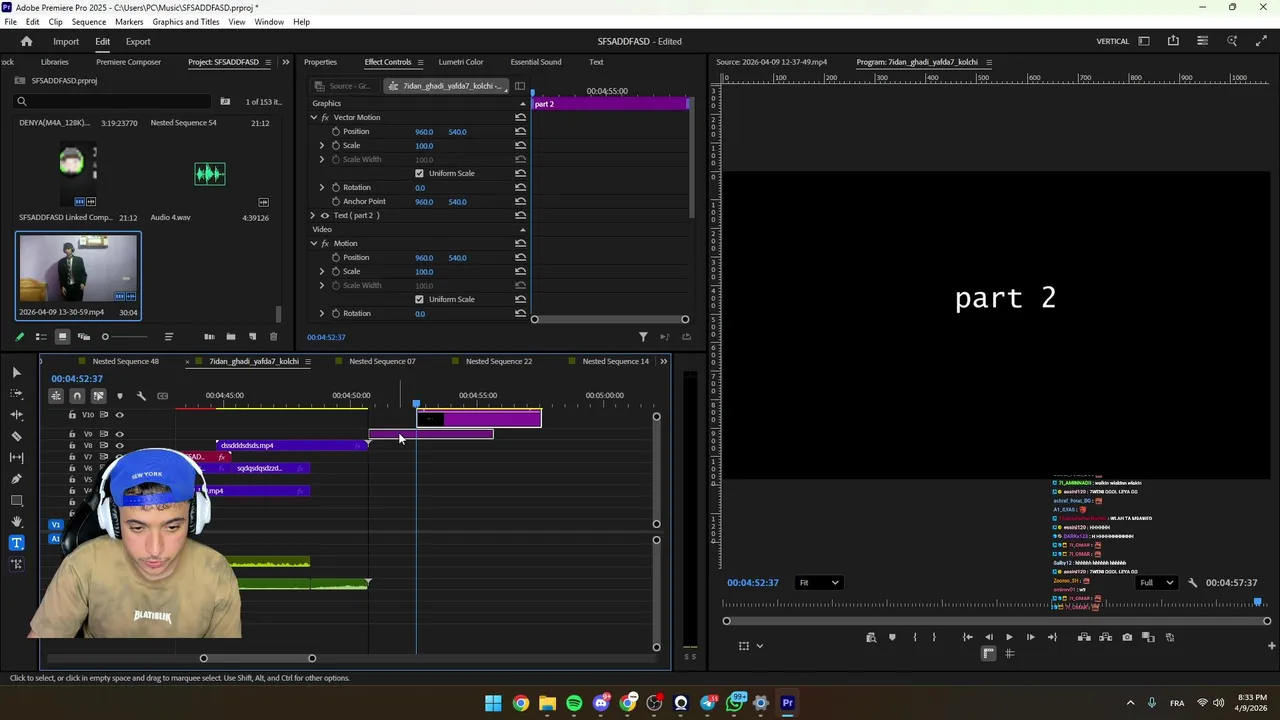Toggle V10 track lock
This screenshot has height=720, width=1280.
point(72,415)
